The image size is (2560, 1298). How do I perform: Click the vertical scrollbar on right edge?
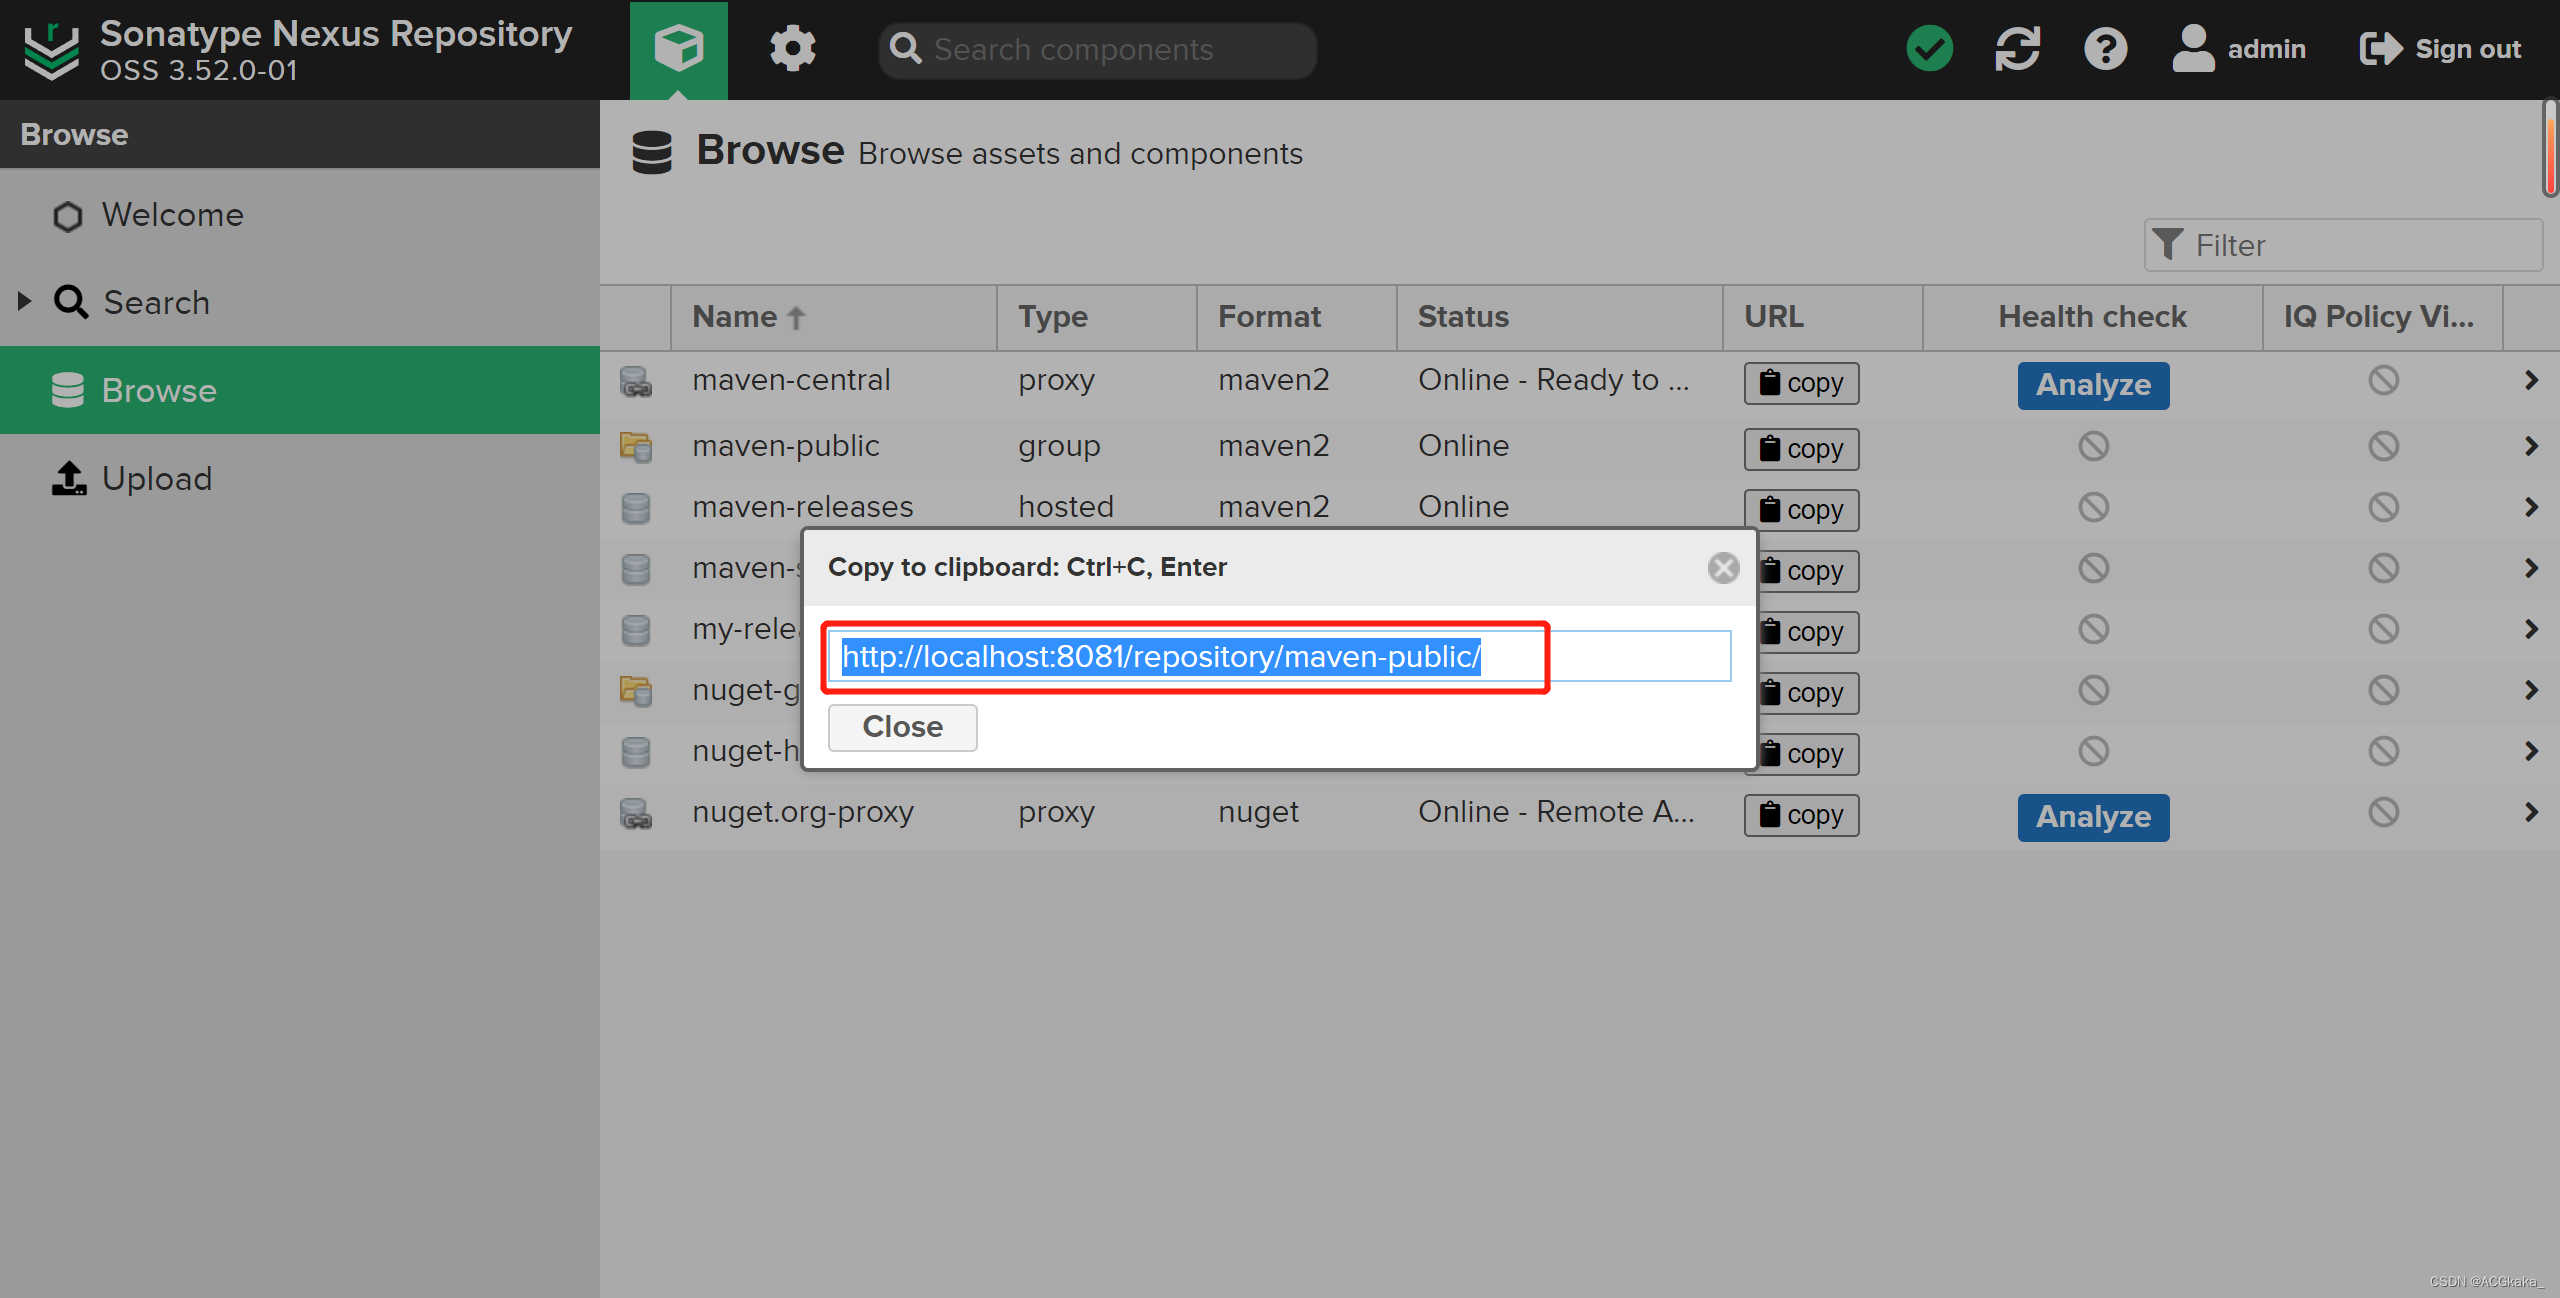pos(2550,150)
